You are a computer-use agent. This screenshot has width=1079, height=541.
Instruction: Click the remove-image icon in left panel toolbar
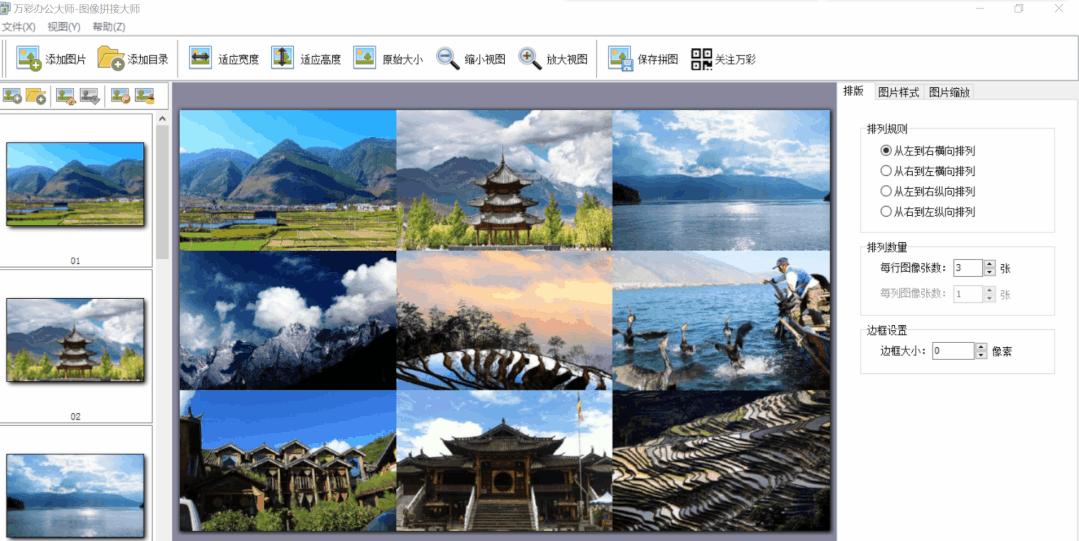tap(120, 96)
